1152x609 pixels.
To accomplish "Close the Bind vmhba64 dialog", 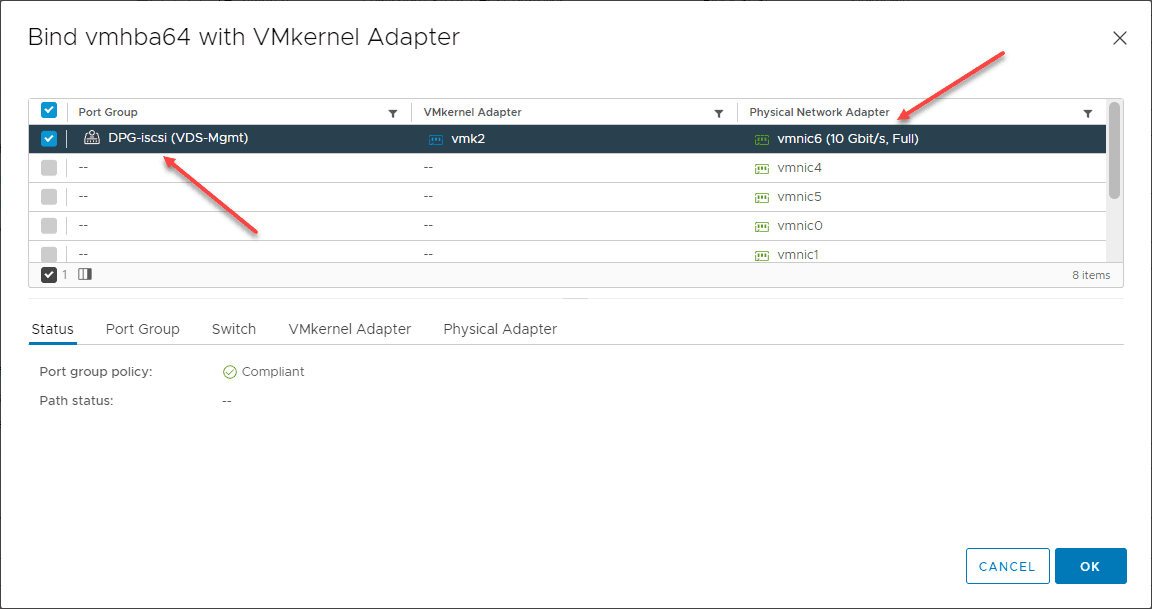I will (1120, 38).
